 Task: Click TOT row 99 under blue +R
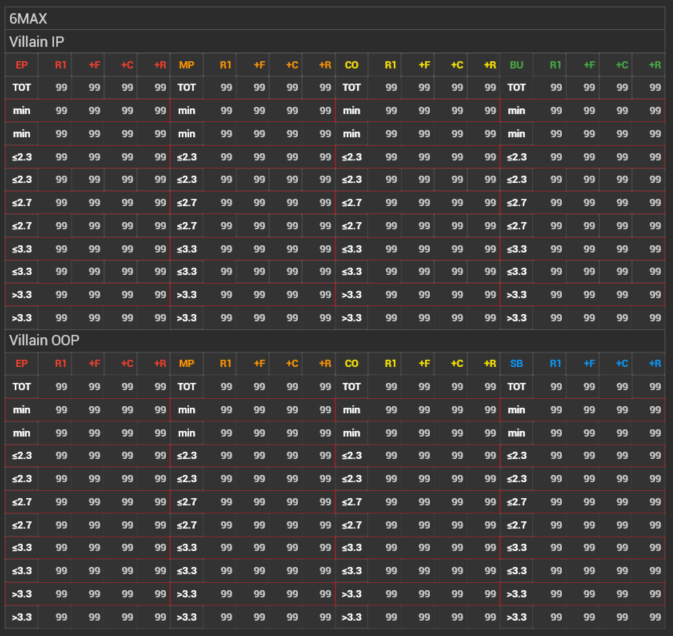655,387
